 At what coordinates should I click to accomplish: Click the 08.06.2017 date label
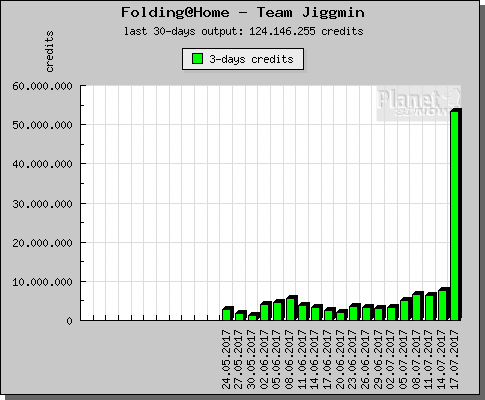tap(290, 359)
